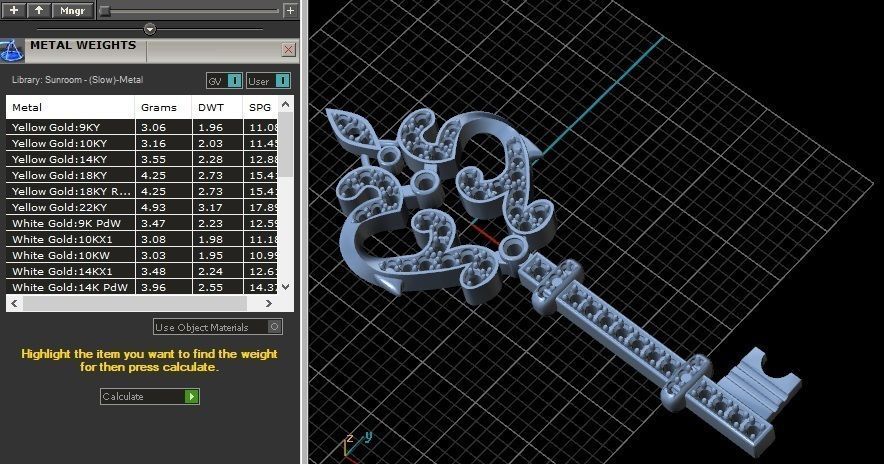The image size is (884, 464).
Task: Select the Yellow Gold:18KY row
Action: [142, 175]
